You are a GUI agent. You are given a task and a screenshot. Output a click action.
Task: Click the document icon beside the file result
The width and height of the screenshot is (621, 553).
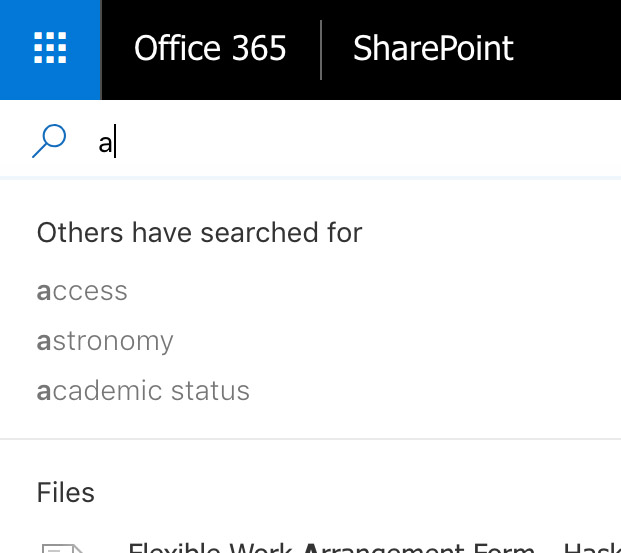(63, 549)
